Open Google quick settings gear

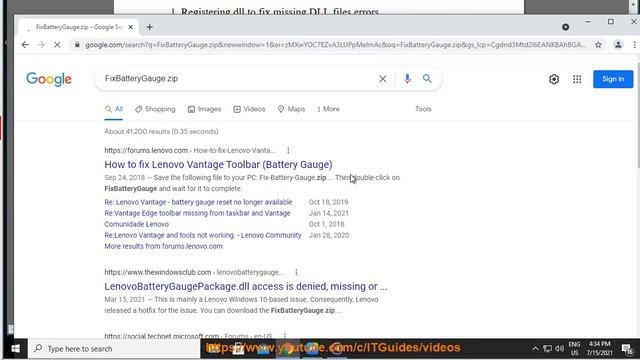(x=554, y=79)
